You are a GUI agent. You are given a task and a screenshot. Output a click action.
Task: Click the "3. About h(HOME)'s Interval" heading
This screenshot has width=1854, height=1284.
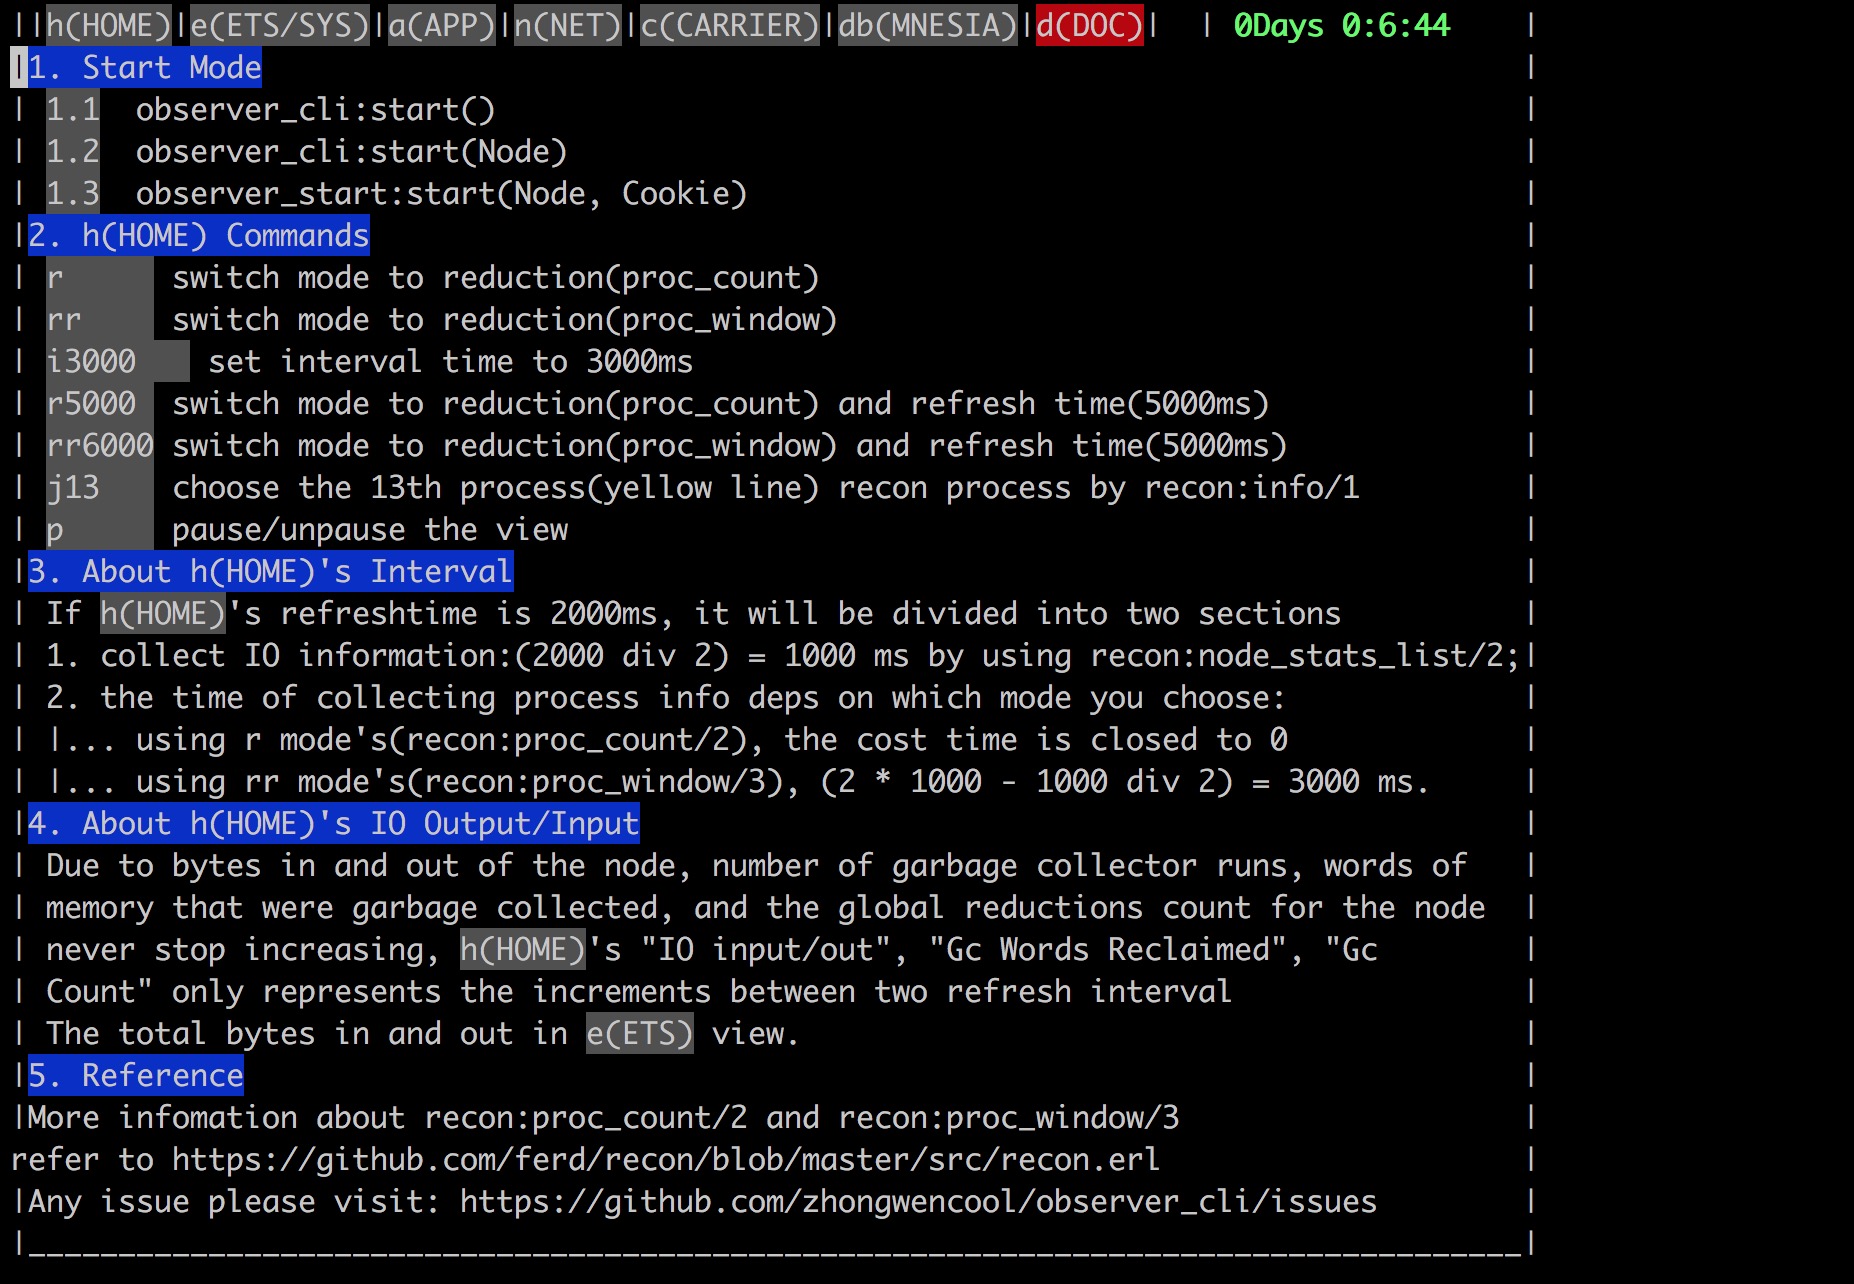click(x=270, y=572)
